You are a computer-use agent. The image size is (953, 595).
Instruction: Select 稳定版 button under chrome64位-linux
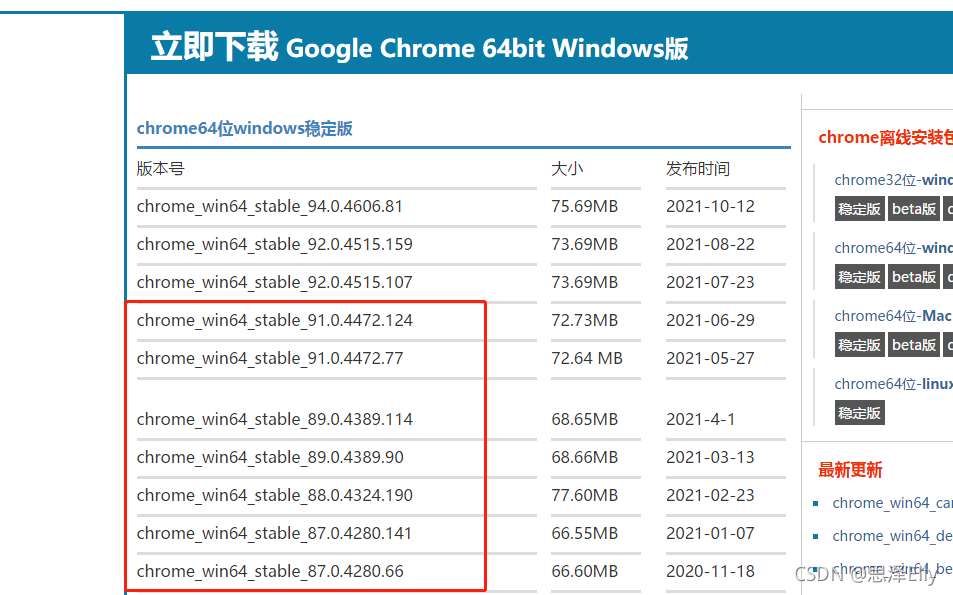point(859,413)
